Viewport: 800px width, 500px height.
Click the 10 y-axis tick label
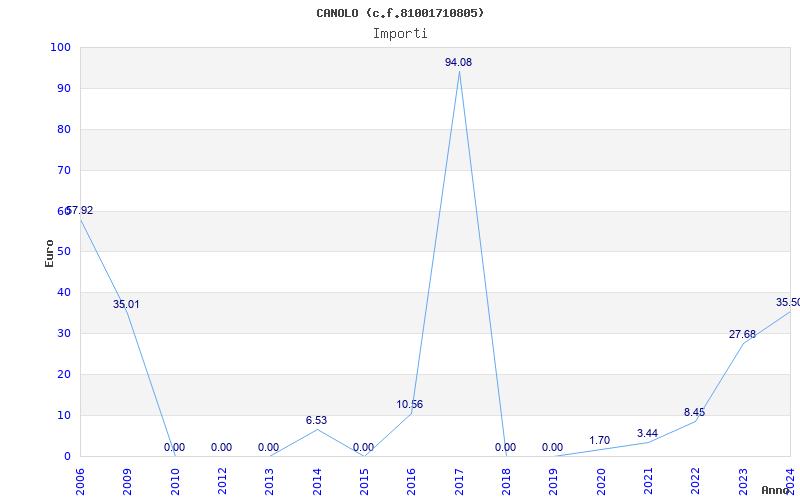coord(64,415)
